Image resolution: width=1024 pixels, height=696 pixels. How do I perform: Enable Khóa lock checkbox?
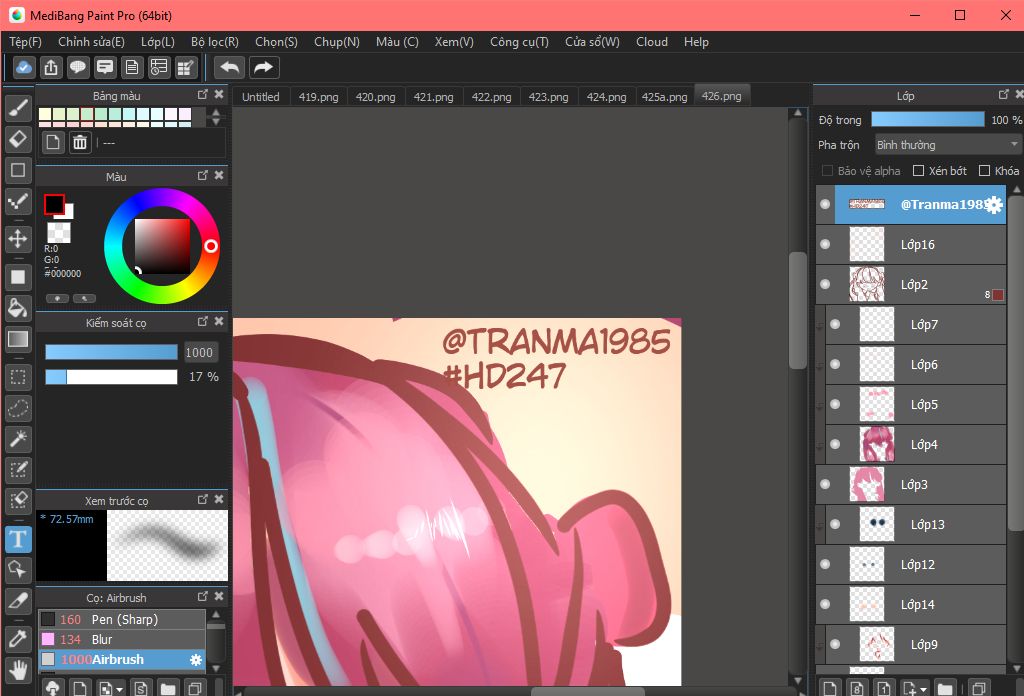coord(984,171)
